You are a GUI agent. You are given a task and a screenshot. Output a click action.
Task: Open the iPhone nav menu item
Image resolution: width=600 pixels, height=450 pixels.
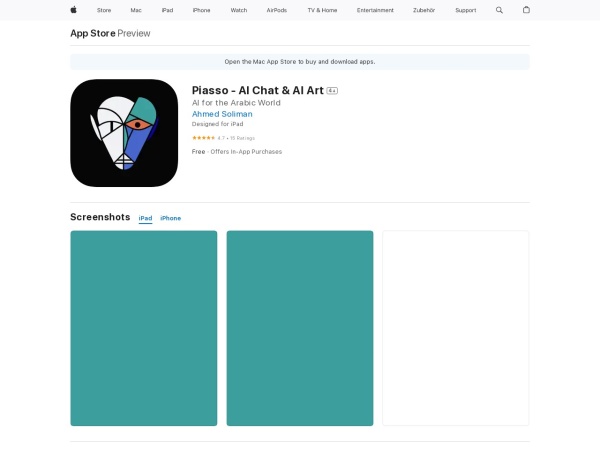(201, 10)
